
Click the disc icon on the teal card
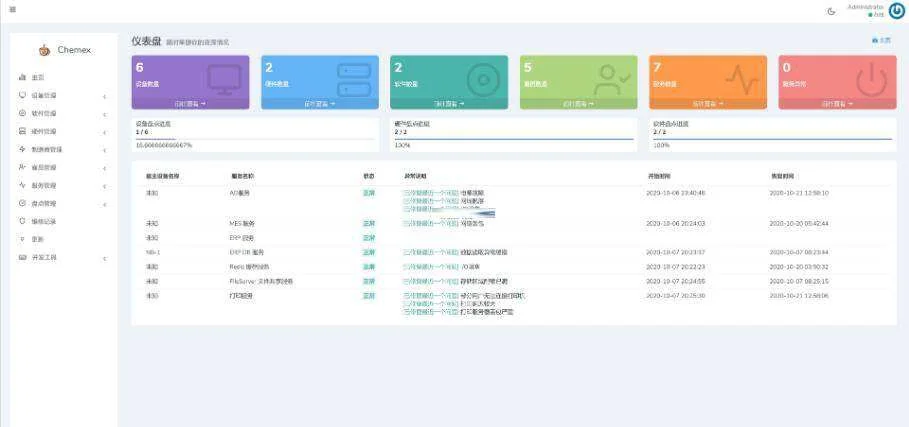click(x=483, y=79)
